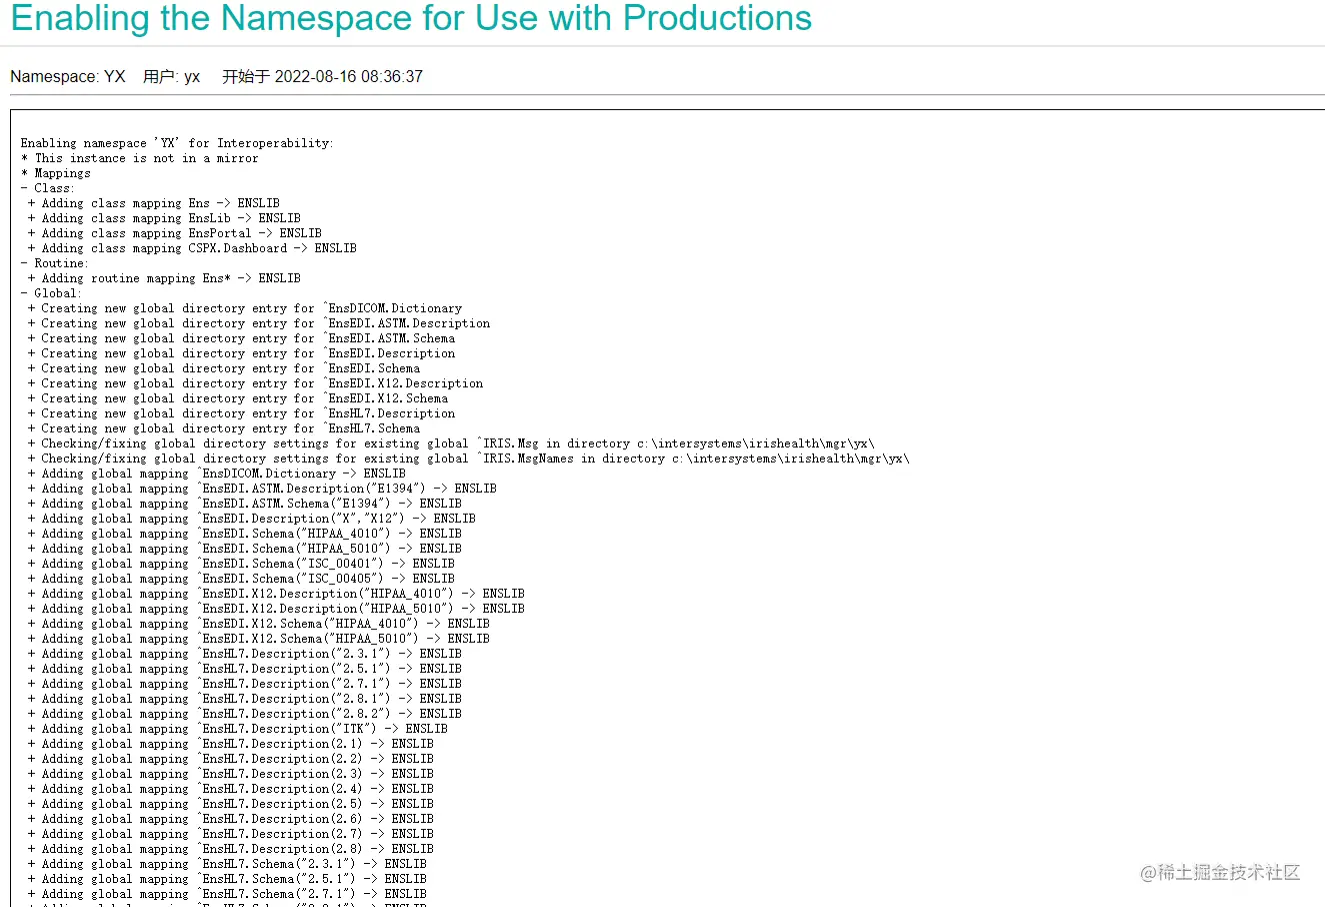Select the "Creating new global directory entry" ^EnsHL7.Schema line
Image resolution: width=1325 pixels, height=907 pixels.
click(x=224, y=428)
